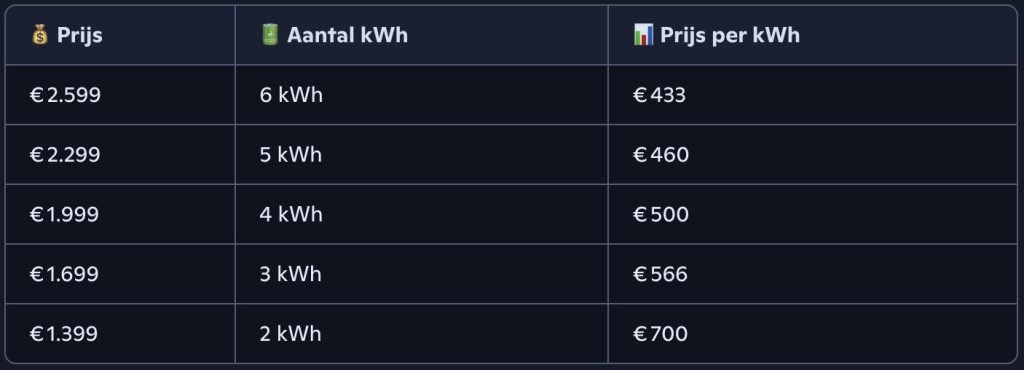
Task: Click the €1.999 price cell
Action: [120, 215]
